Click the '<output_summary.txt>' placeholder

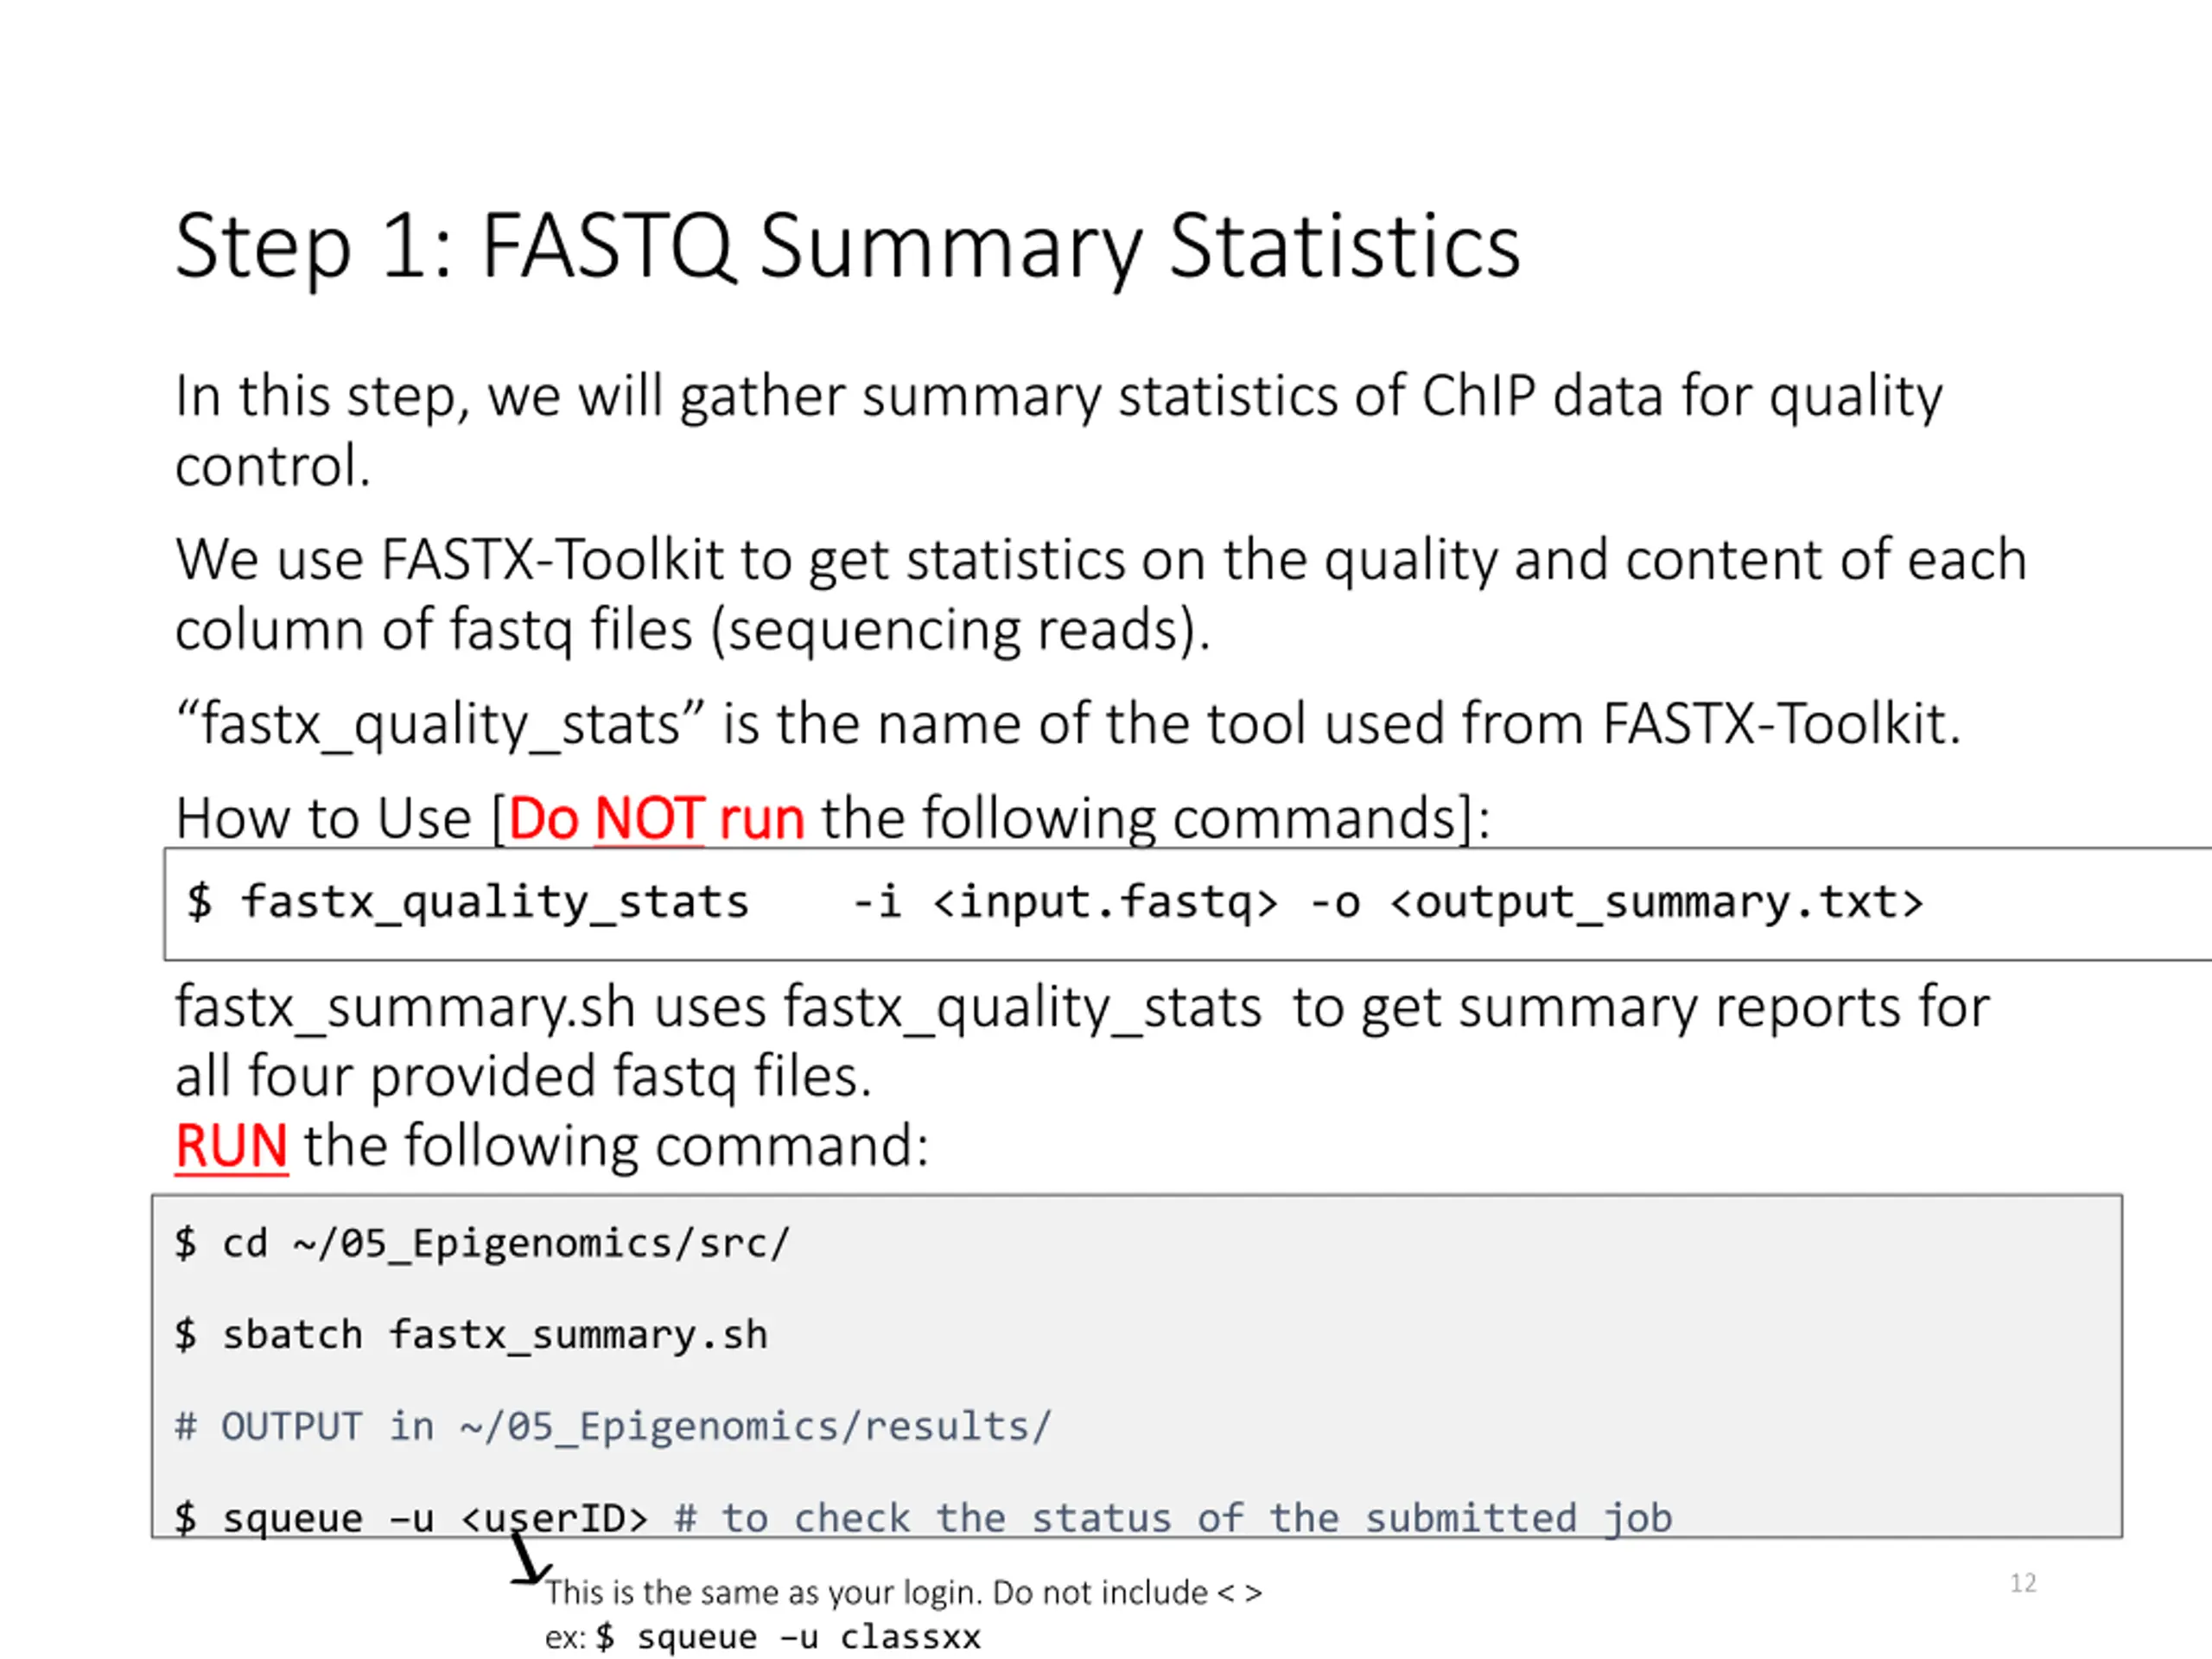coord(1656,902)
